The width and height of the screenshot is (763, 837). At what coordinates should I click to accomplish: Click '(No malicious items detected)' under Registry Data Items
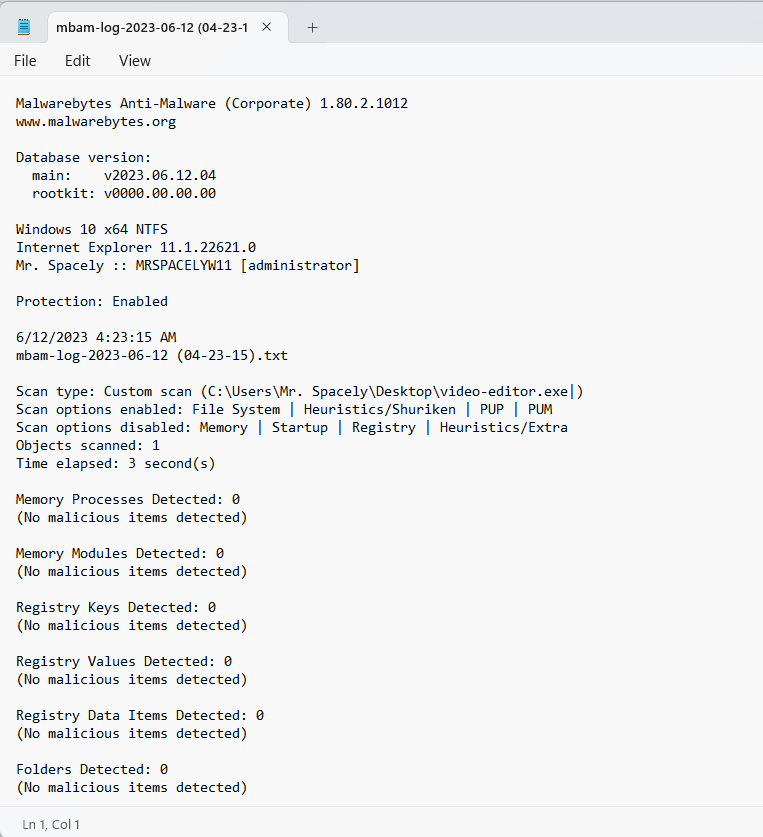tap(132, 733)
